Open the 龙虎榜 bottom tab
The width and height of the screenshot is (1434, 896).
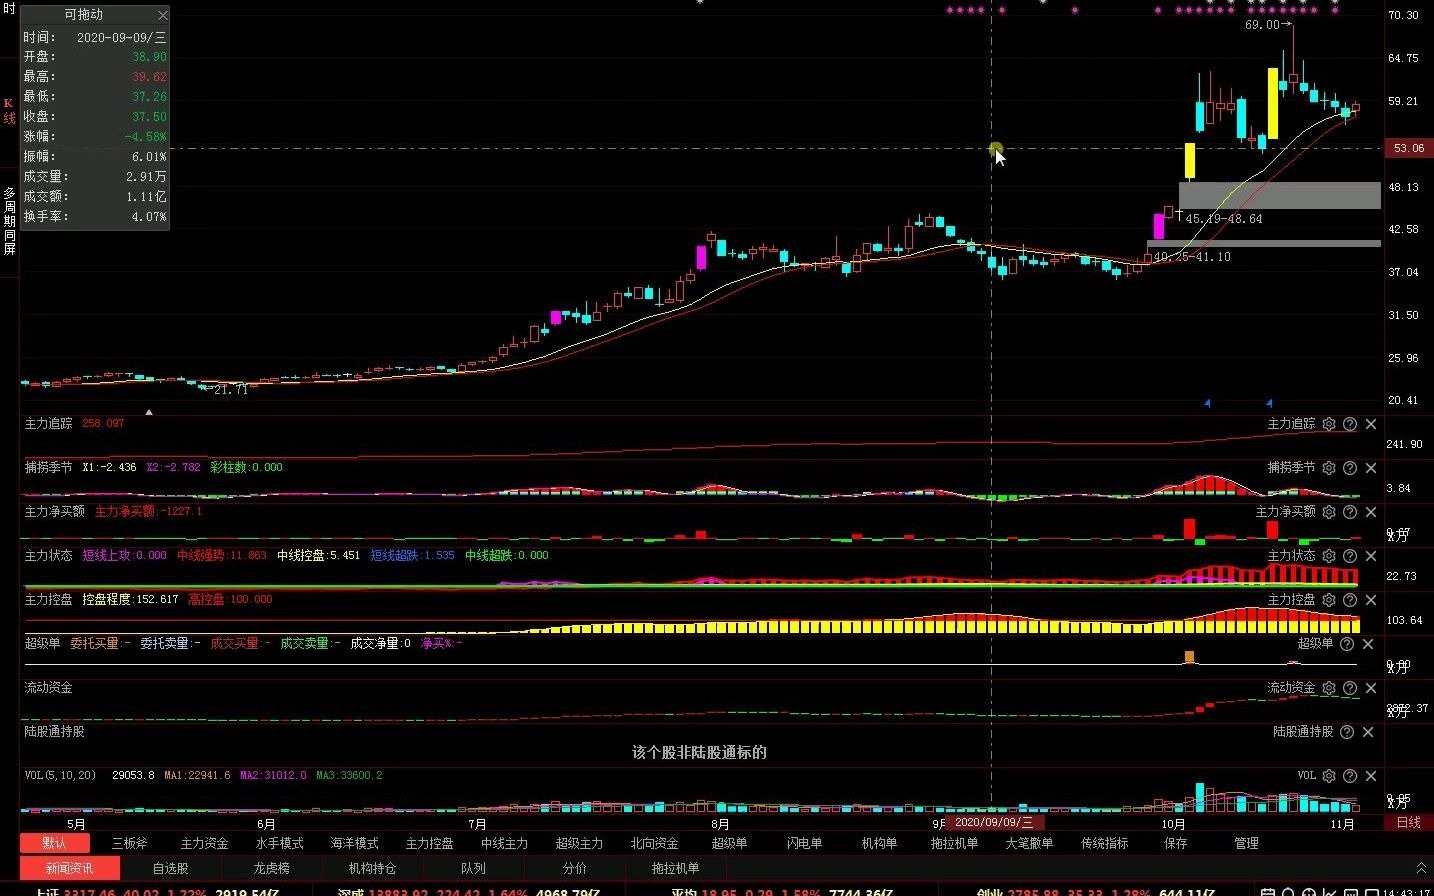(x=271, y=868)
